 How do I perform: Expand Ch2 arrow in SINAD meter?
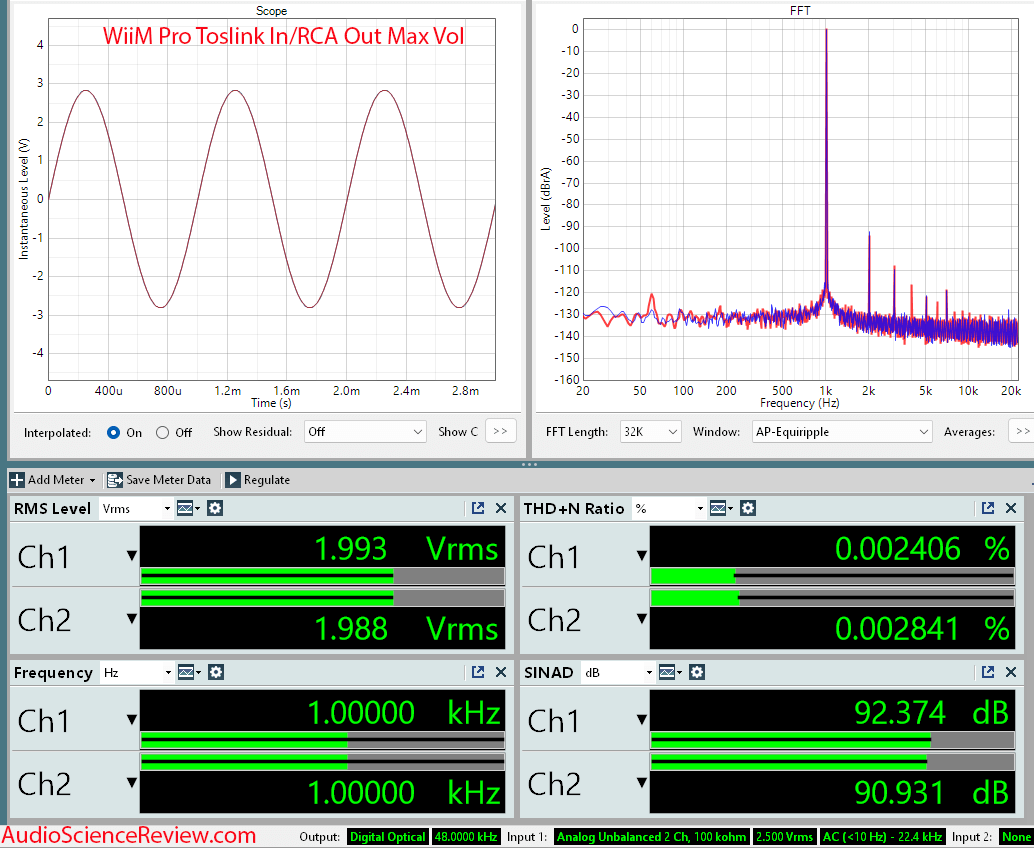[642, 783]
